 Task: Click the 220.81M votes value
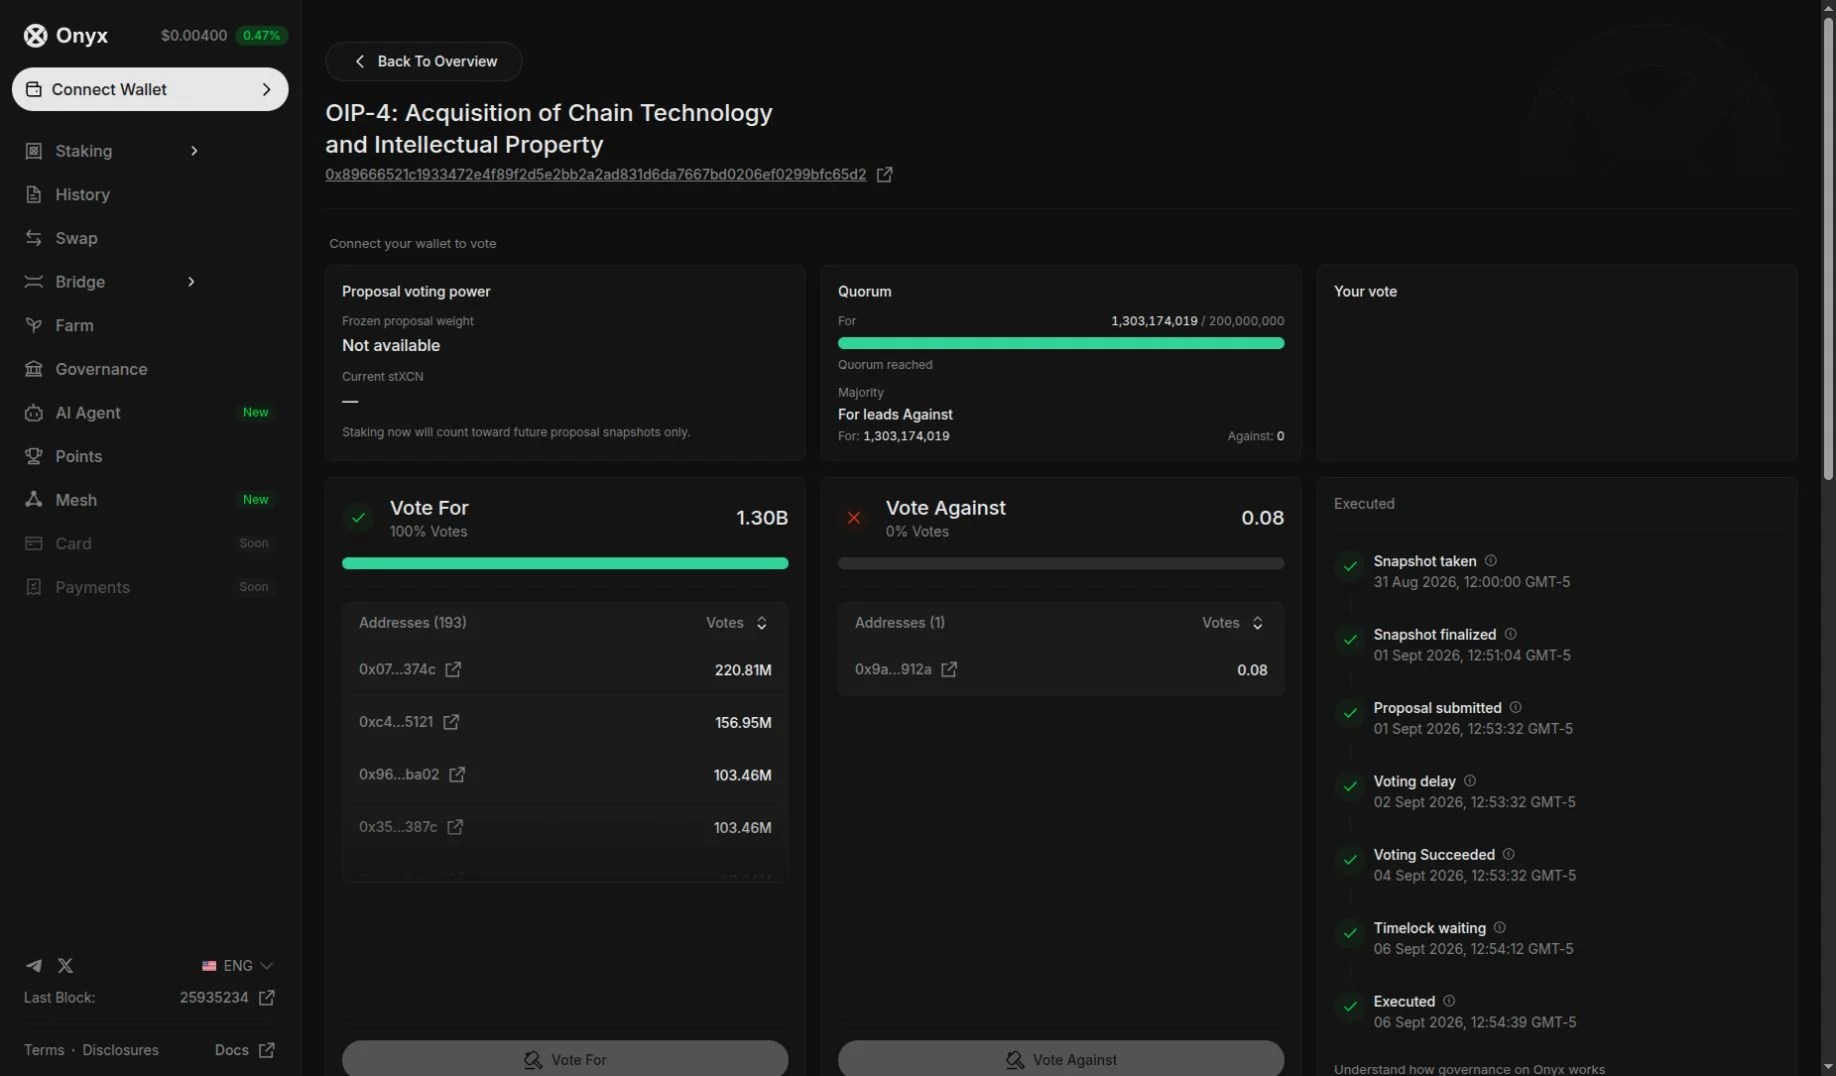coord(743,670)
